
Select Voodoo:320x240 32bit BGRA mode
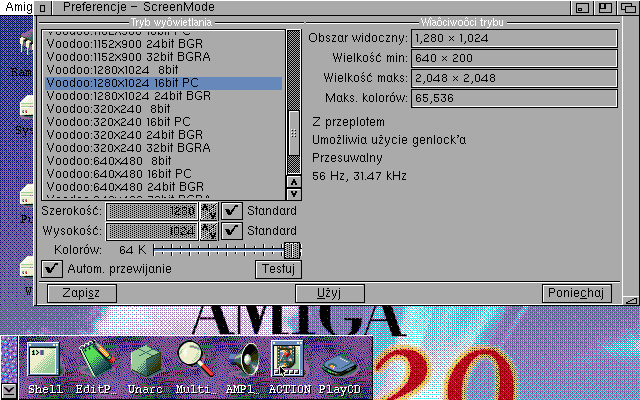pyautogui.click(x=163, y=148)
